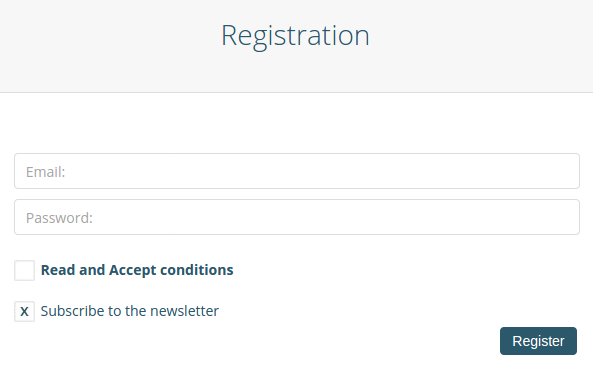Accept the conditions via the bold label
Image resolution: width=593 pixels, height=365 pixels.
point(137,270)
